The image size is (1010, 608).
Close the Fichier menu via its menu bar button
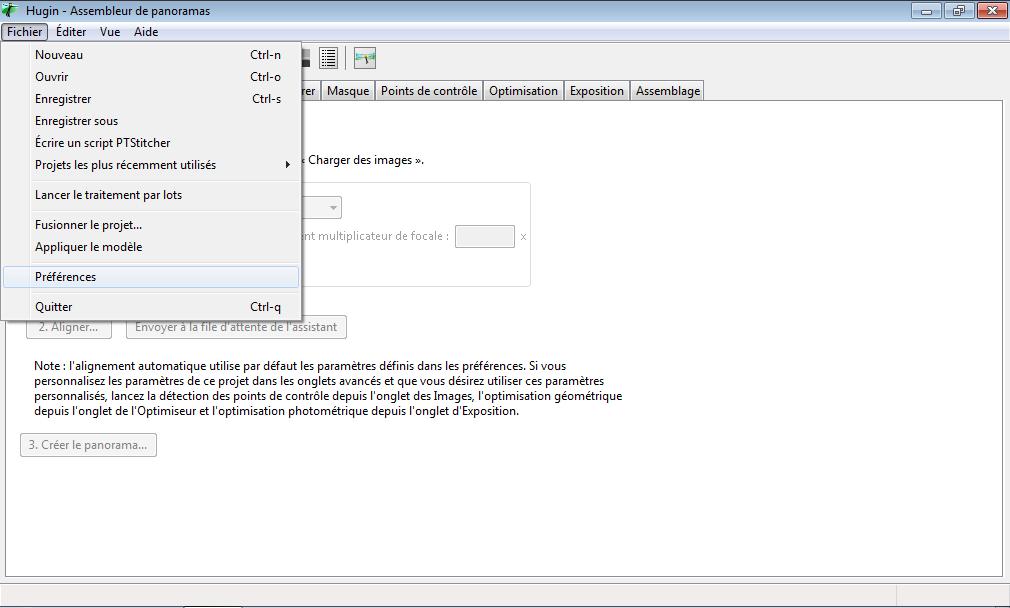(x=24, y=32)
